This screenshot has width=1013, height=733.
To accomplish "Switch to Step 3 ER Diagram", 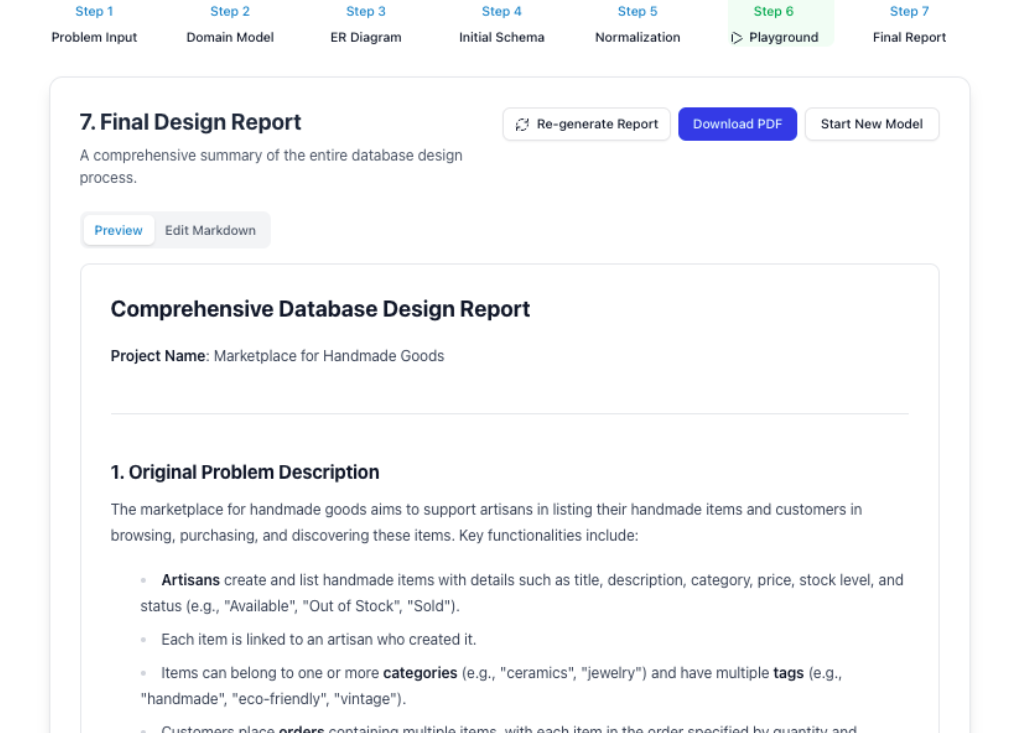I will (x=366, y=24).
